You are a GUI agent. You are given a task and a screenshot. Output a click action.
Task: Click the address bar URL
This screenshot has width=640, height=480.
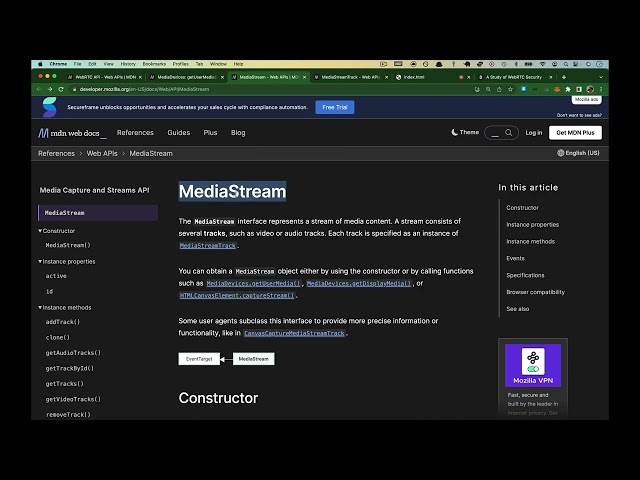pos(144,89)
